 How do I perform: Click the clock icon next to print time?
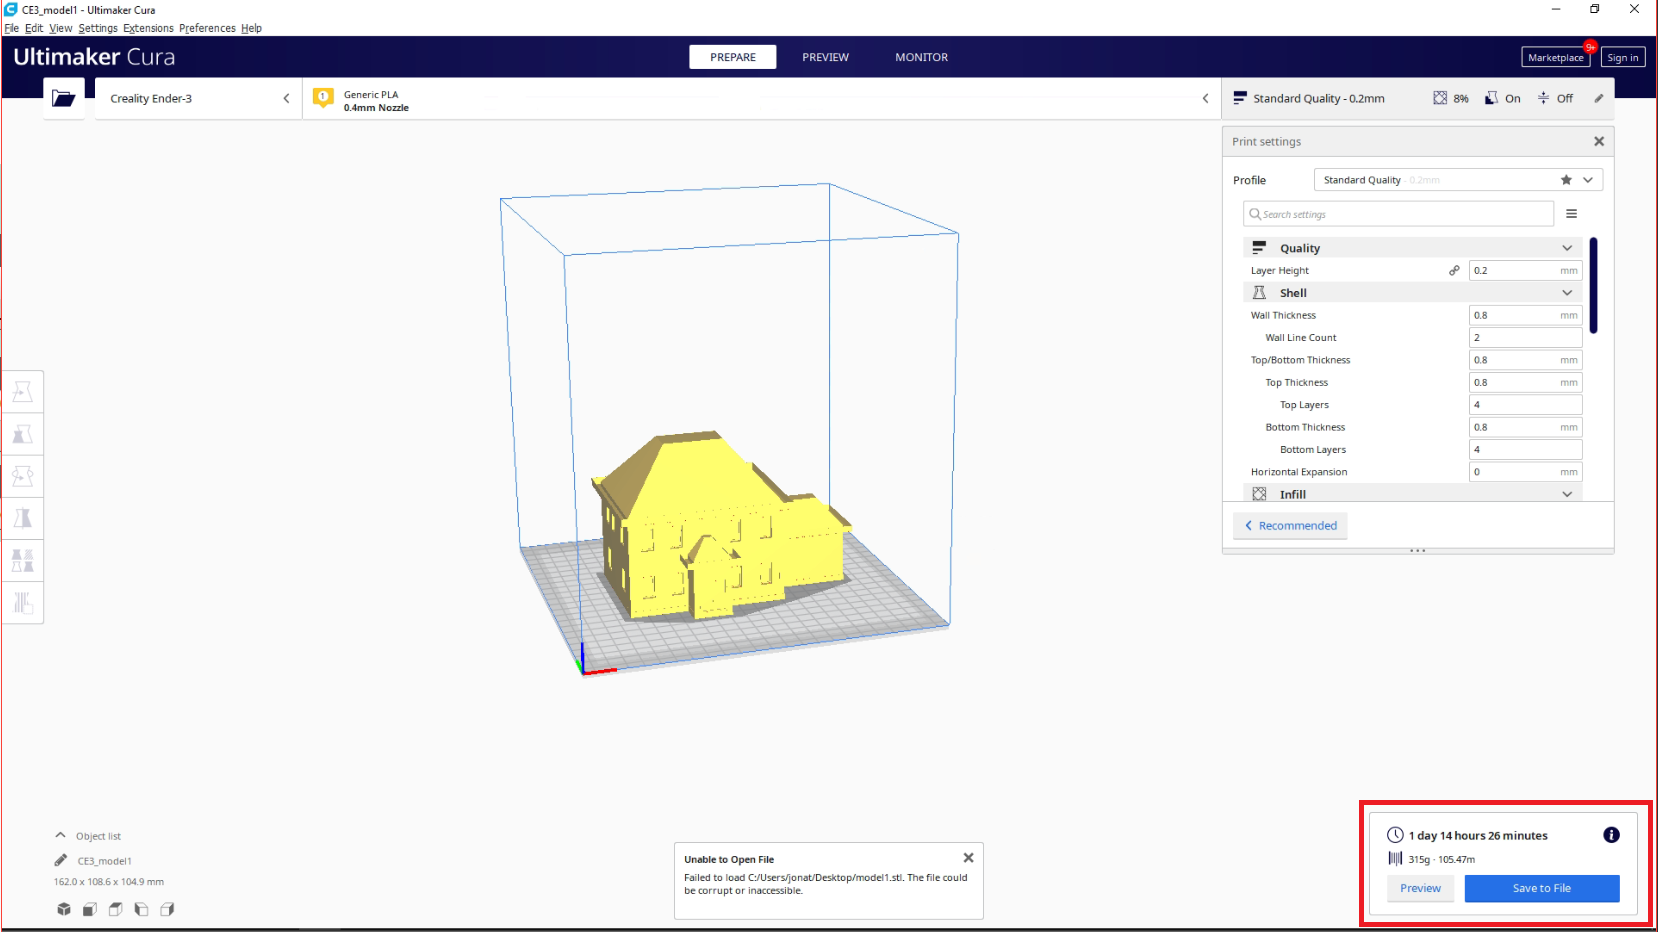click(1395, 835)
